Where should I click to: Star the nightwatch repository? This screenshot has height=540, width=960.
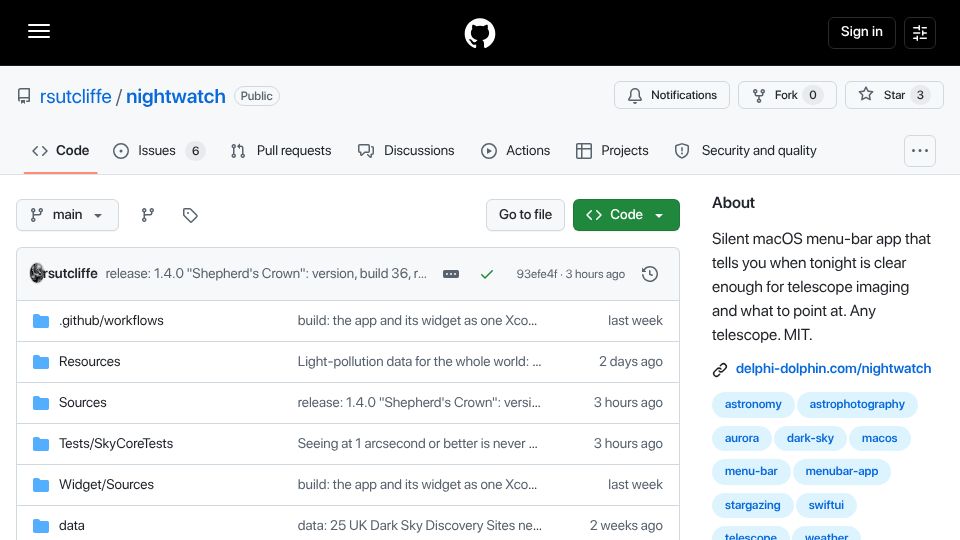pyautogui.click(x=894, y=95)
